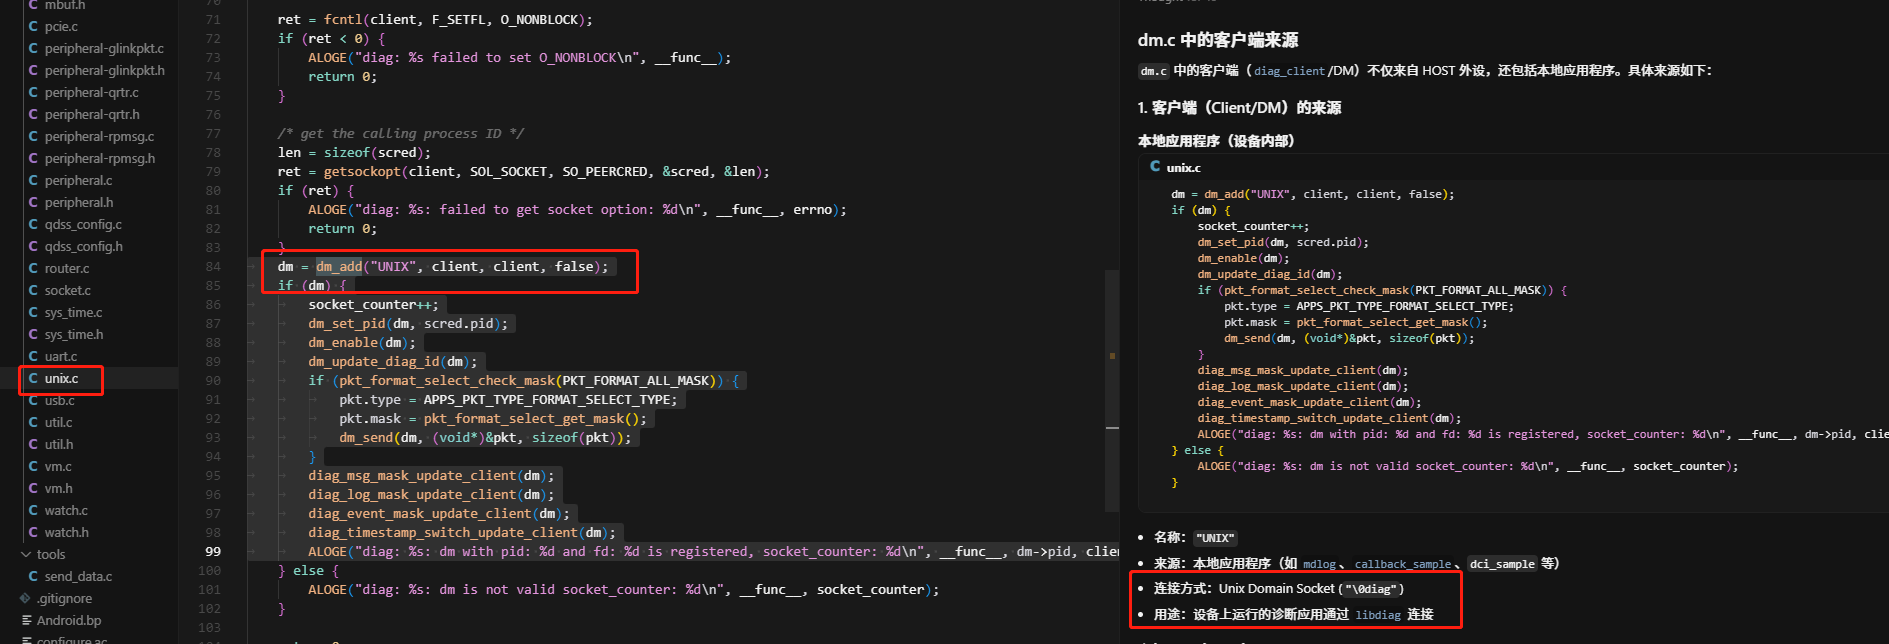Open peripheral-rpmsg.c file
The height and width of the screenshot is (644, 1889).
coord(99,136)
